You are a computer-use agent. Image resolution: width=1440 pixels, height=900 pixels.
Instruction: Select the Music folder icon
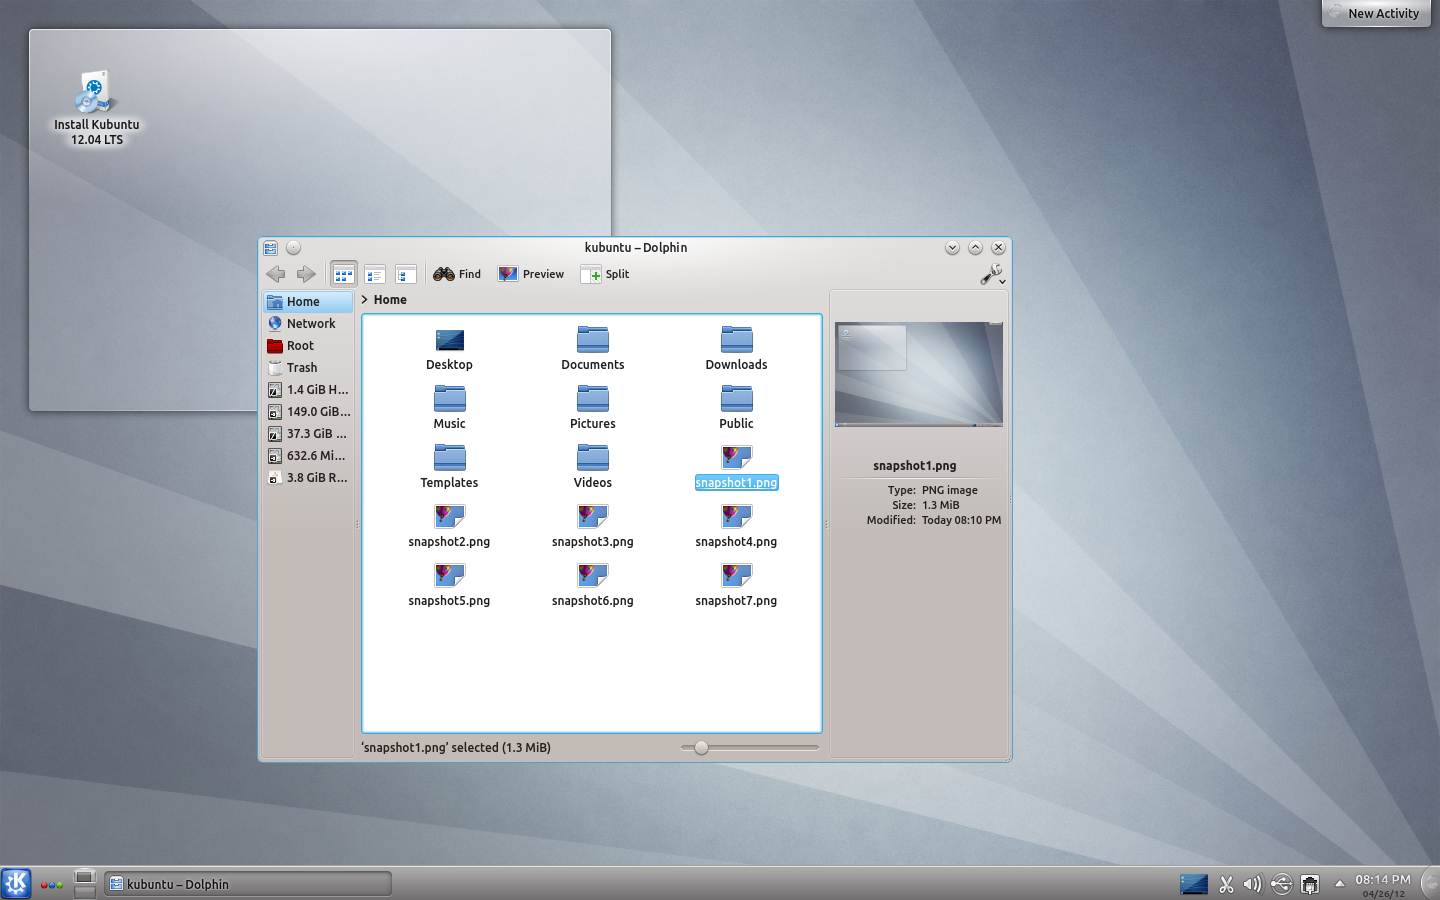449,400
